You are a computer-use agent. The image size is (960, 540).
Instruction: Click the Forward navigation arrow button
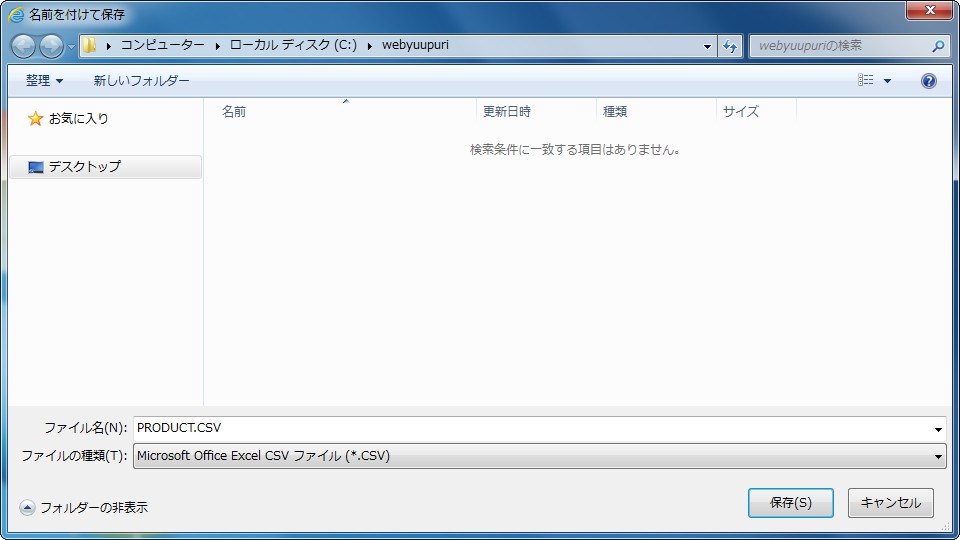point(51,46)
